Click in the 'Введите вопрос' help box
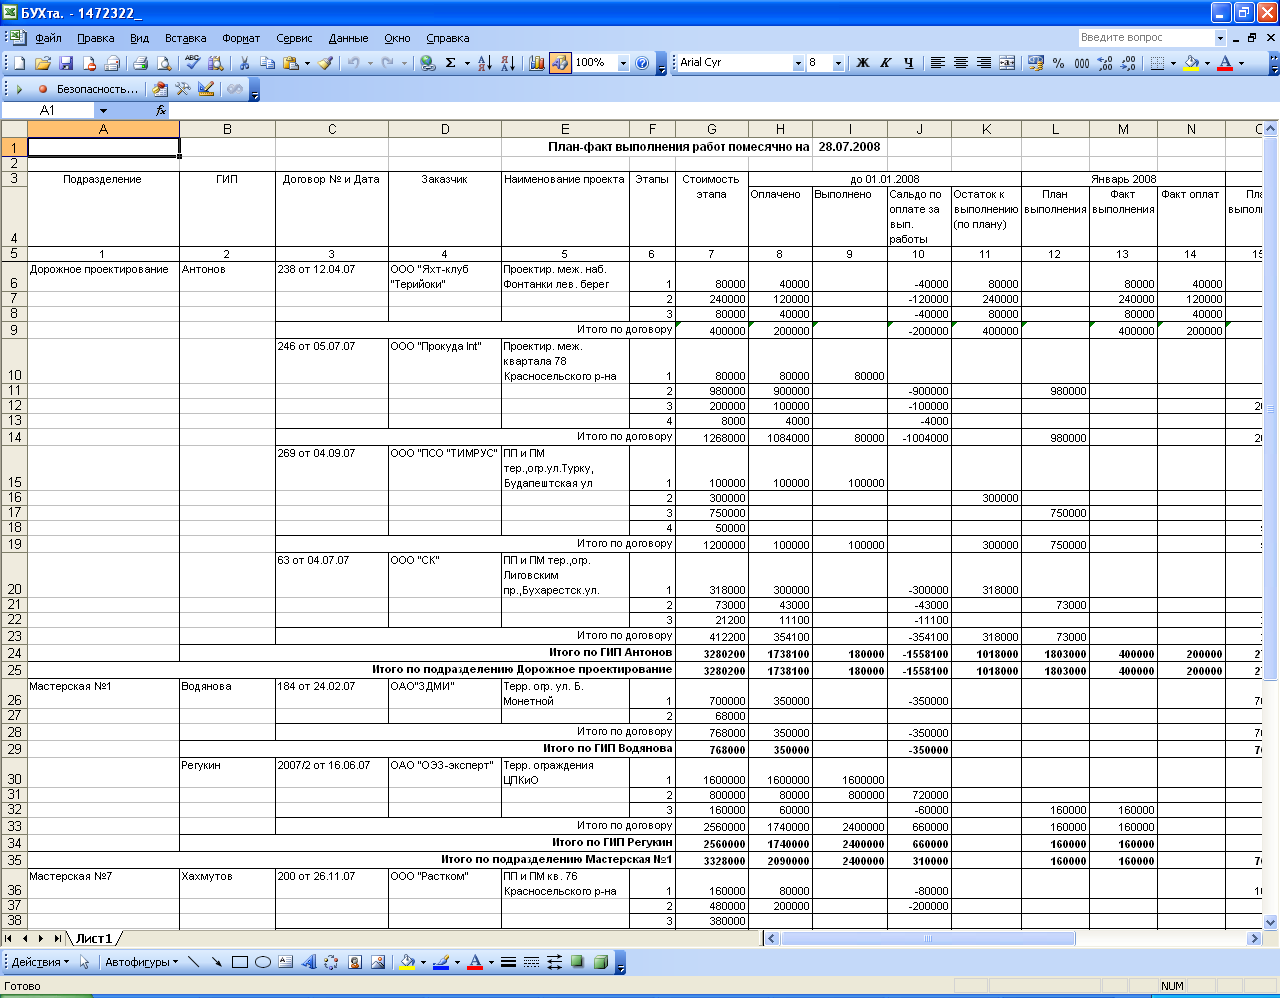The width and height of the screenshot is (1280, 998). tap(1146, 37)
